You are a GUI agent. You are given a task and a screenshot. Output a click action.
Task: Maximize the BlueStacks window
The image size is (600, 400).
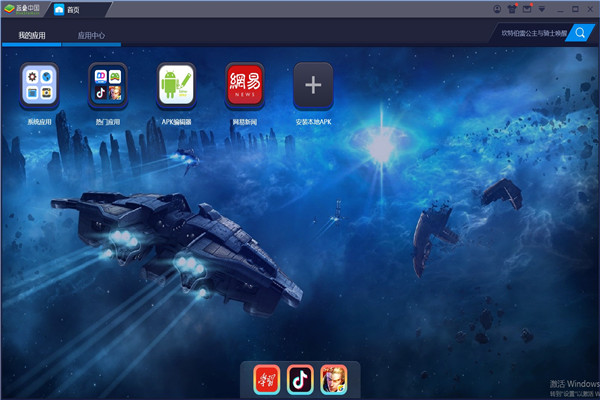click(x=575, y=9)
